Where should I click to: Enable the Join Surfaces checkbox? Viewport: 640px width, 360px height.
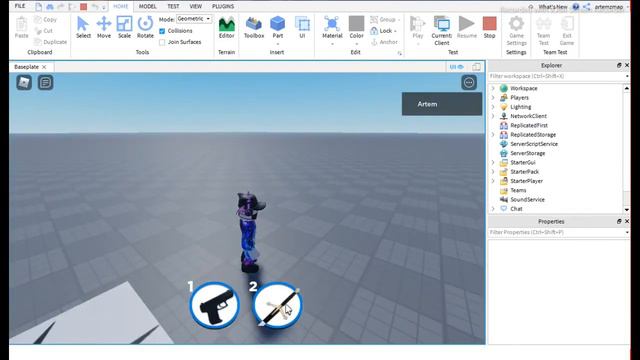(x=162, y=42)
